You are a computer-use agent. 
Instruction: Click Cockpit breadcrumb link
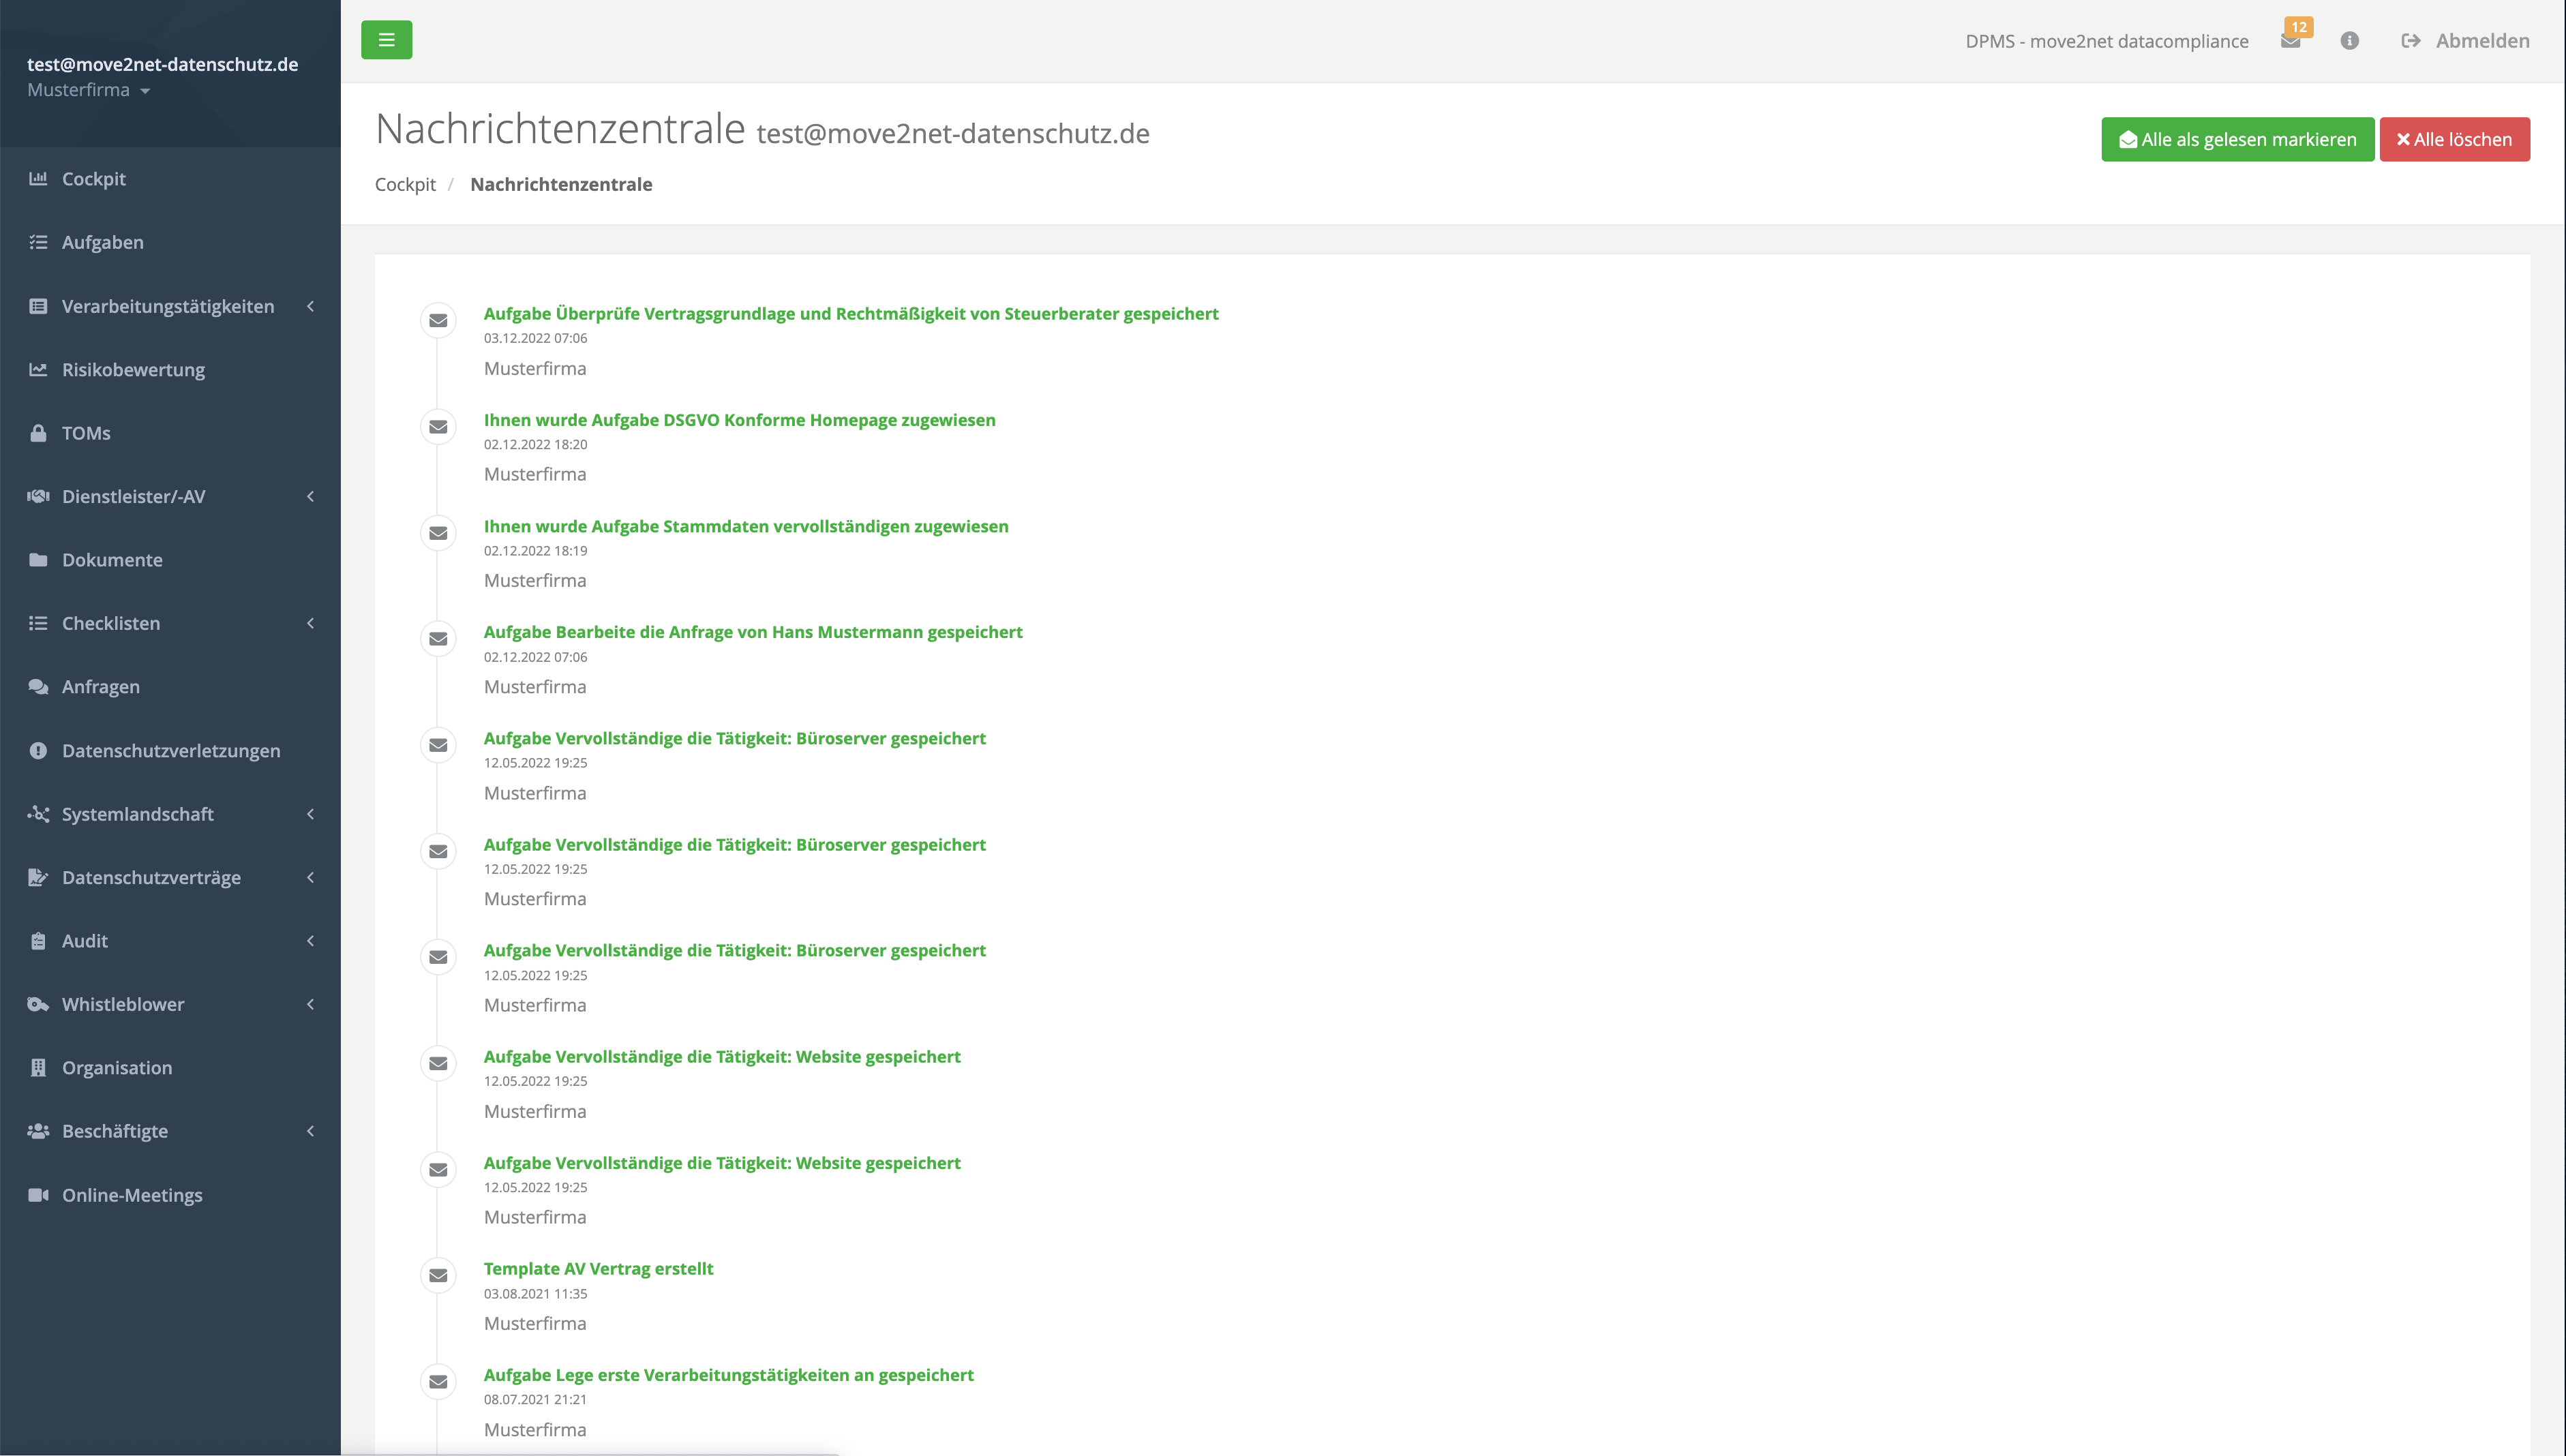pos(405,184)
